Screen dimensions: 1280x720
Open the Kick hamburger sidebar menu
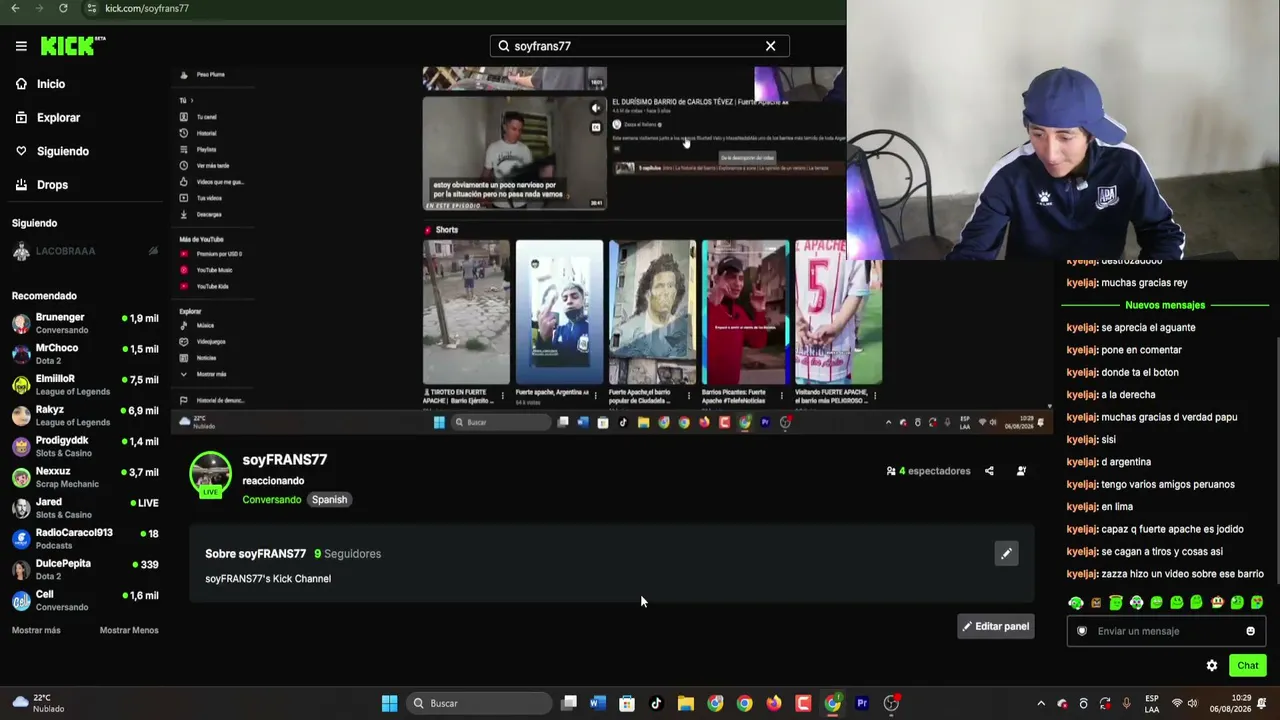(x=21, y=46)
